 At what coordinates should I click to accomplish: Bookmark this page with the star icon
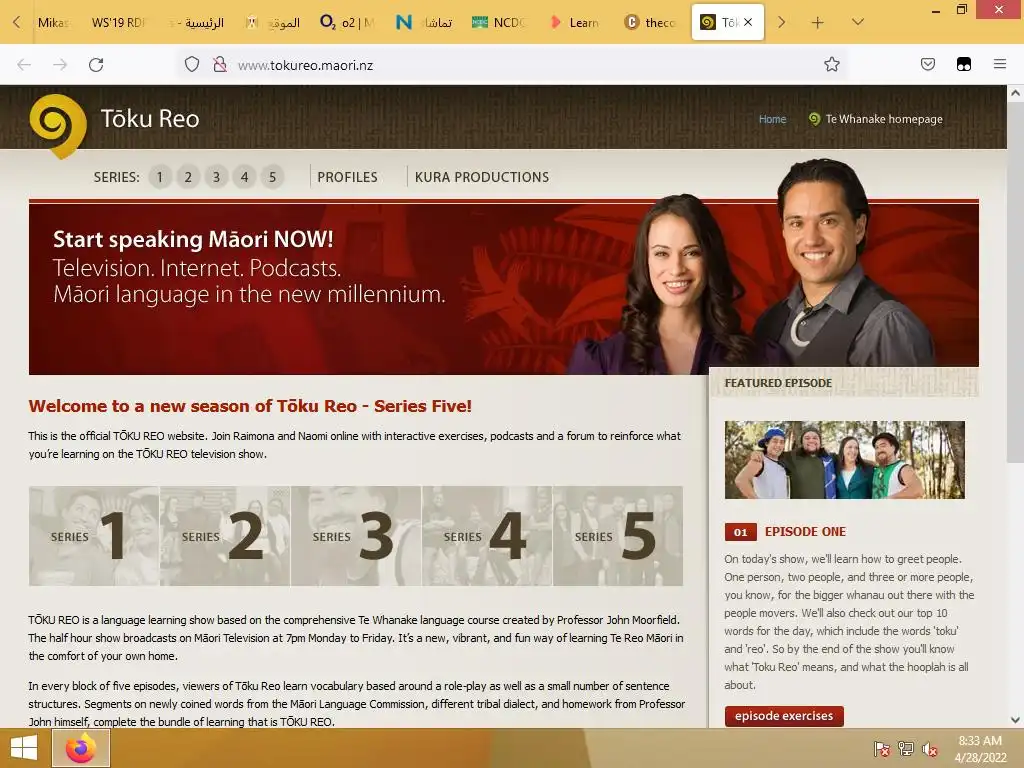click(831, 64)
